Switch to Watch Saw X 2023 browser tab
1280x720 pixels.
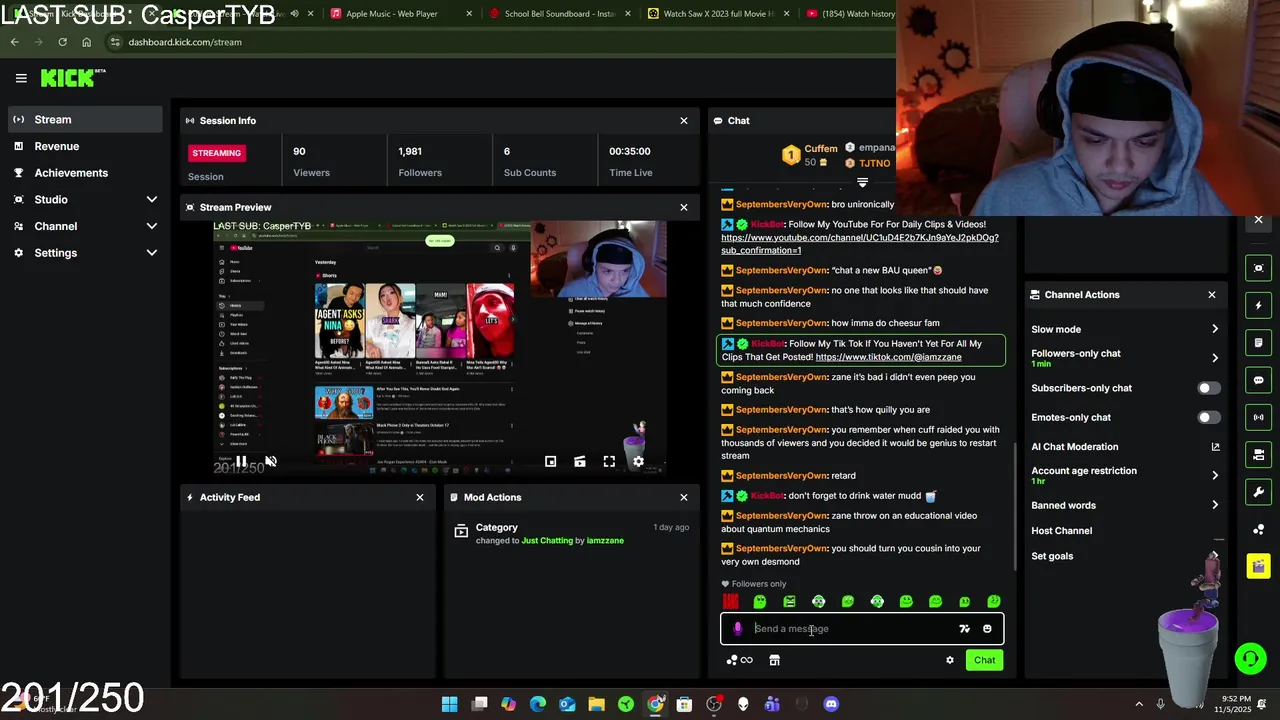tap(718, 14)
